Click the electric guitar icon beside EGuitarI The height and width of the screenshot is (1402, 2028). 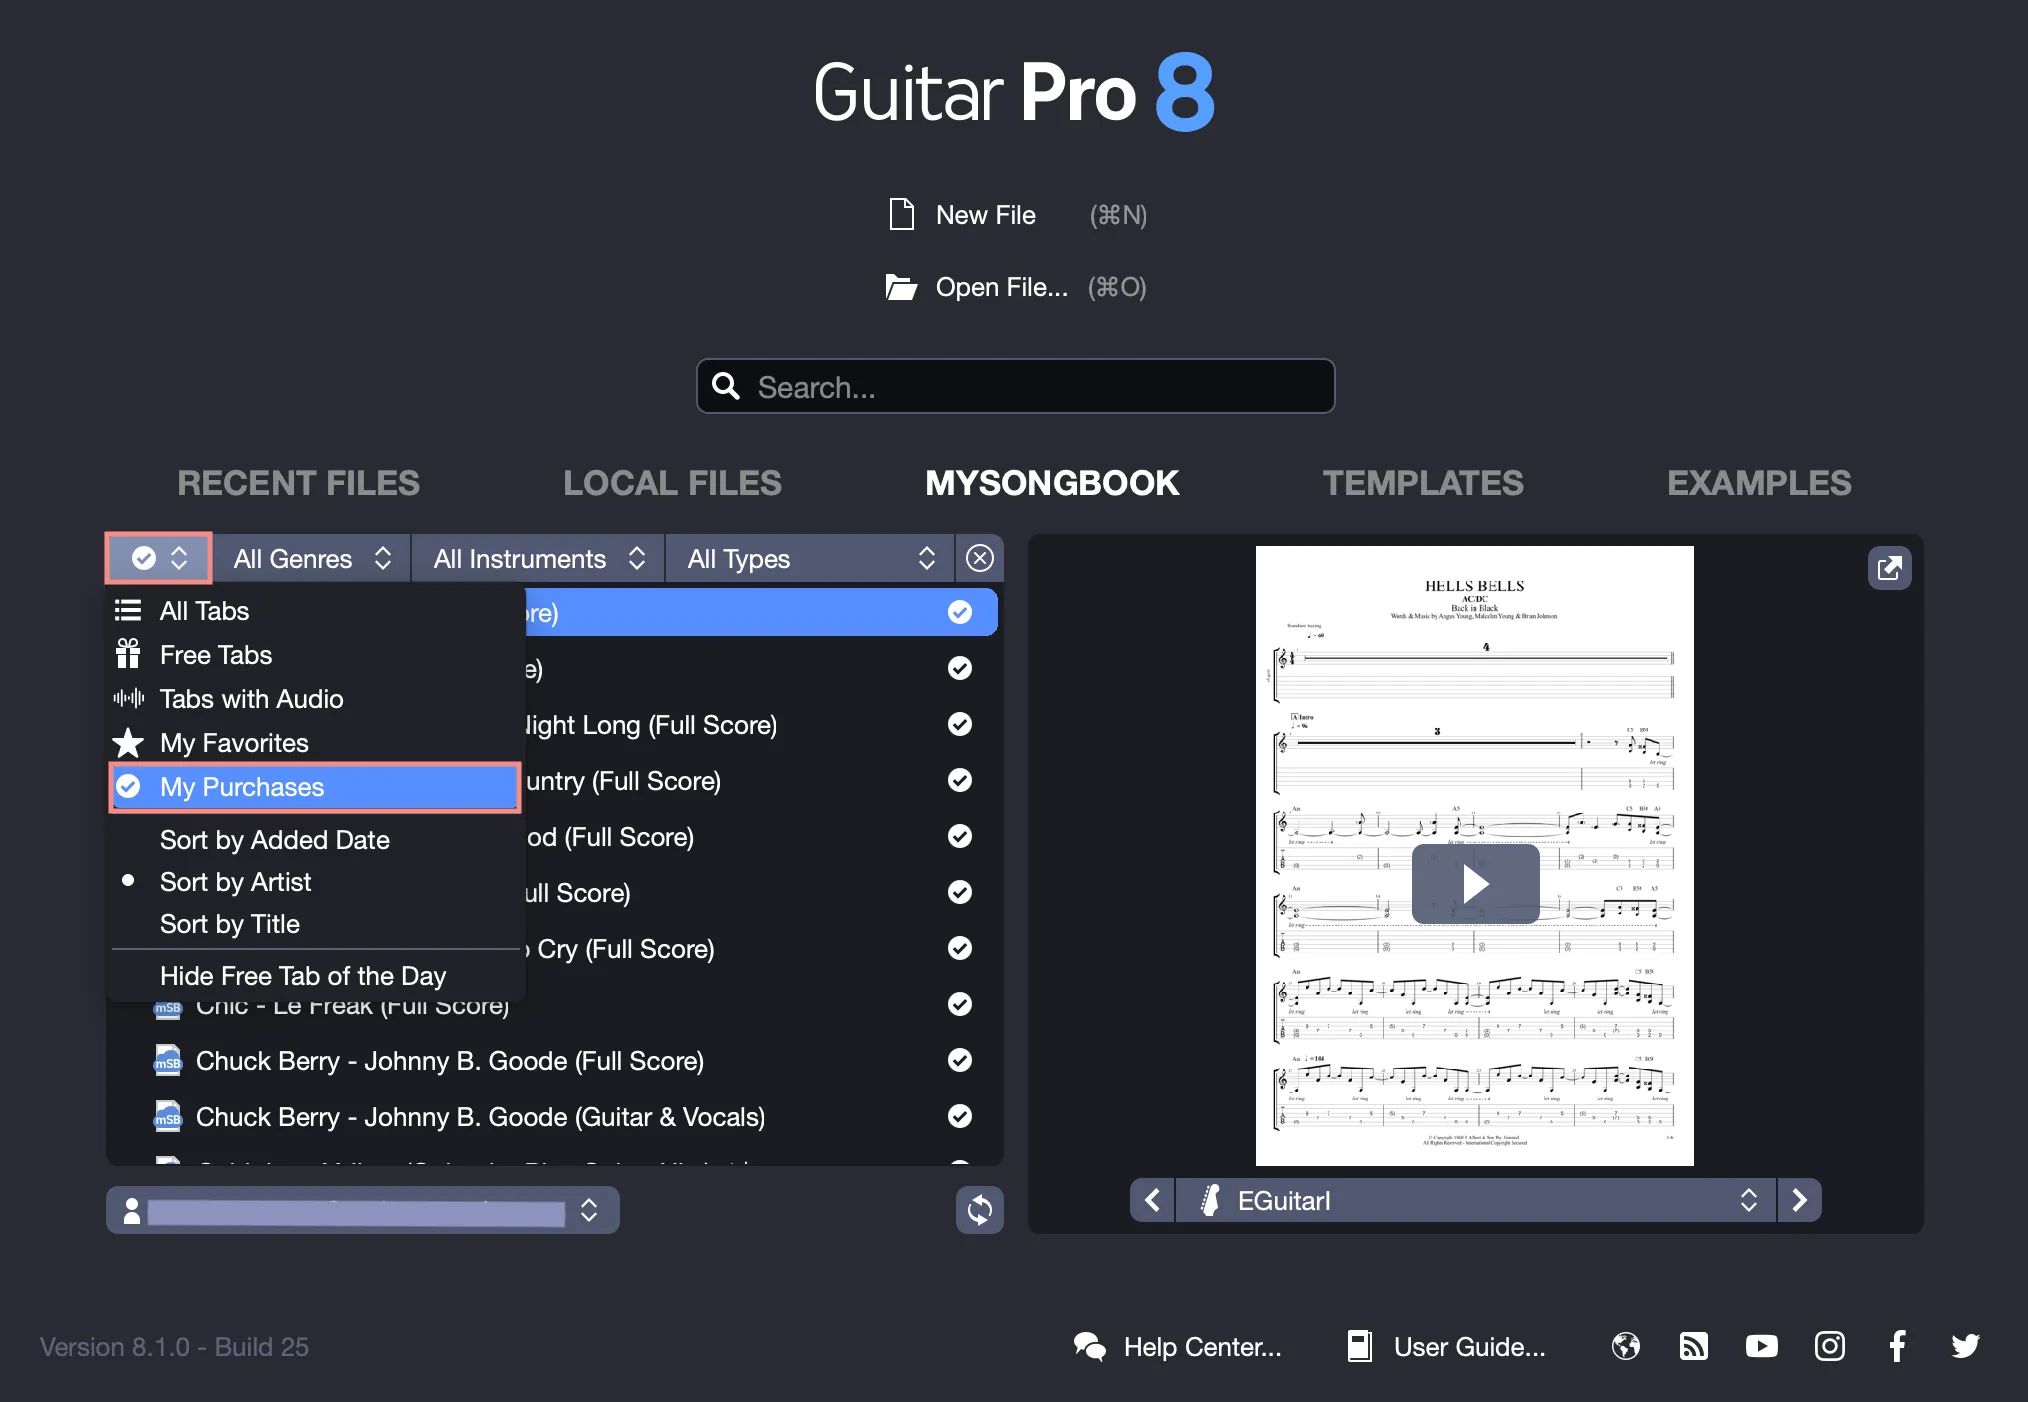click(x=1210, y=1200)
